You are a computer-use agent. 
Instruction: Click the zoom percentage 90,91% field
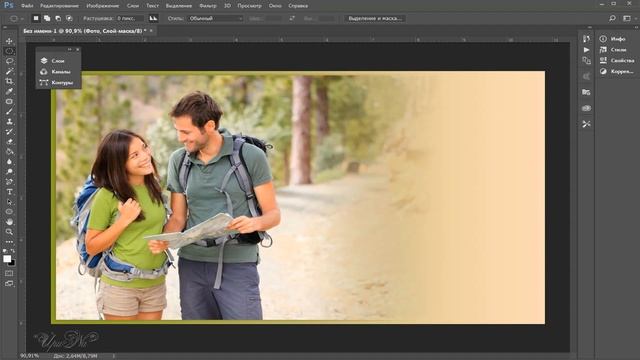click(x=29, y=356)
